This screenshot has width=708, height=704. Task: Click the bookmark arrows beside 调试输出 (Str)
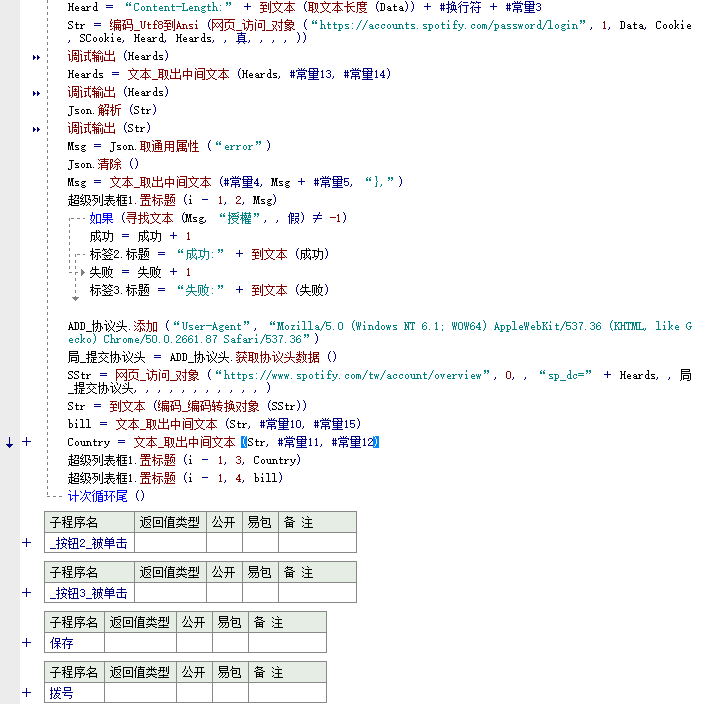[x=37, y=129]
